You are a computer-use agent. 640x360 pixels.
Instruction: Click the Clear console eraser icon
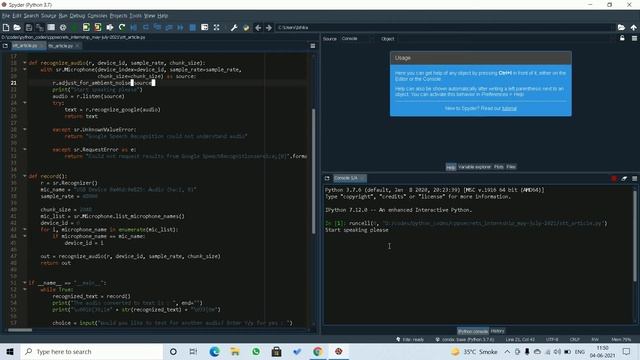[624, 178]
